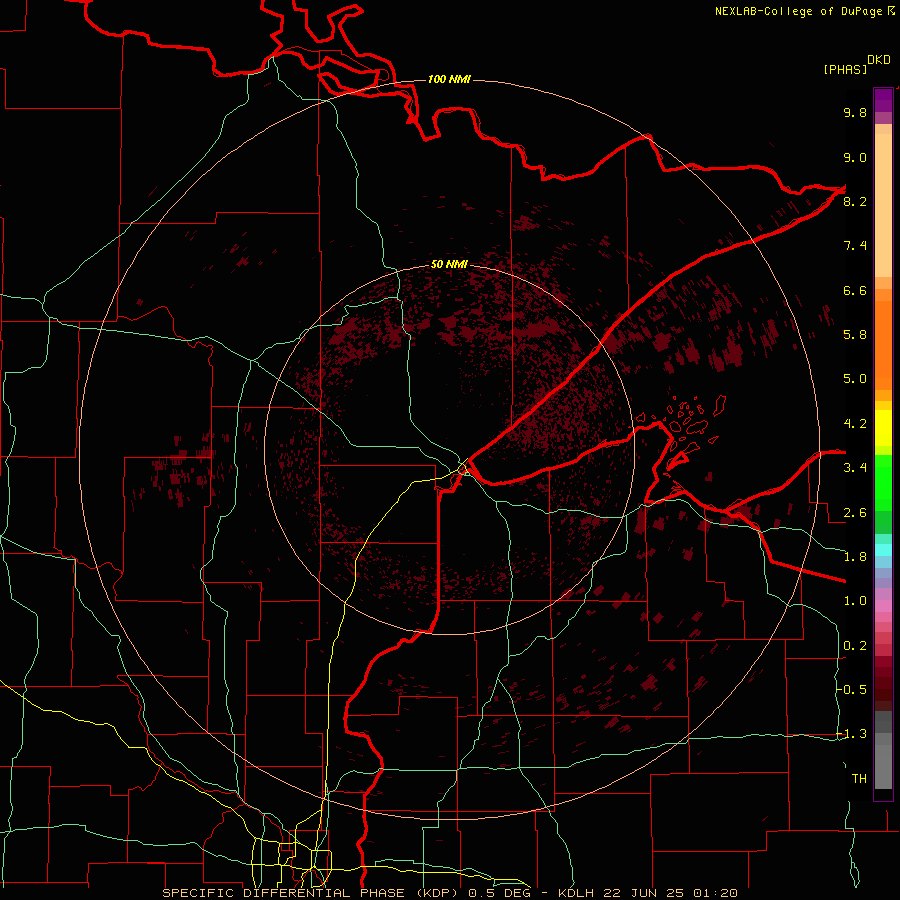Click the 2.6 value on color scale
This screenshot has height=900, width=900.
tap(855, 513)
